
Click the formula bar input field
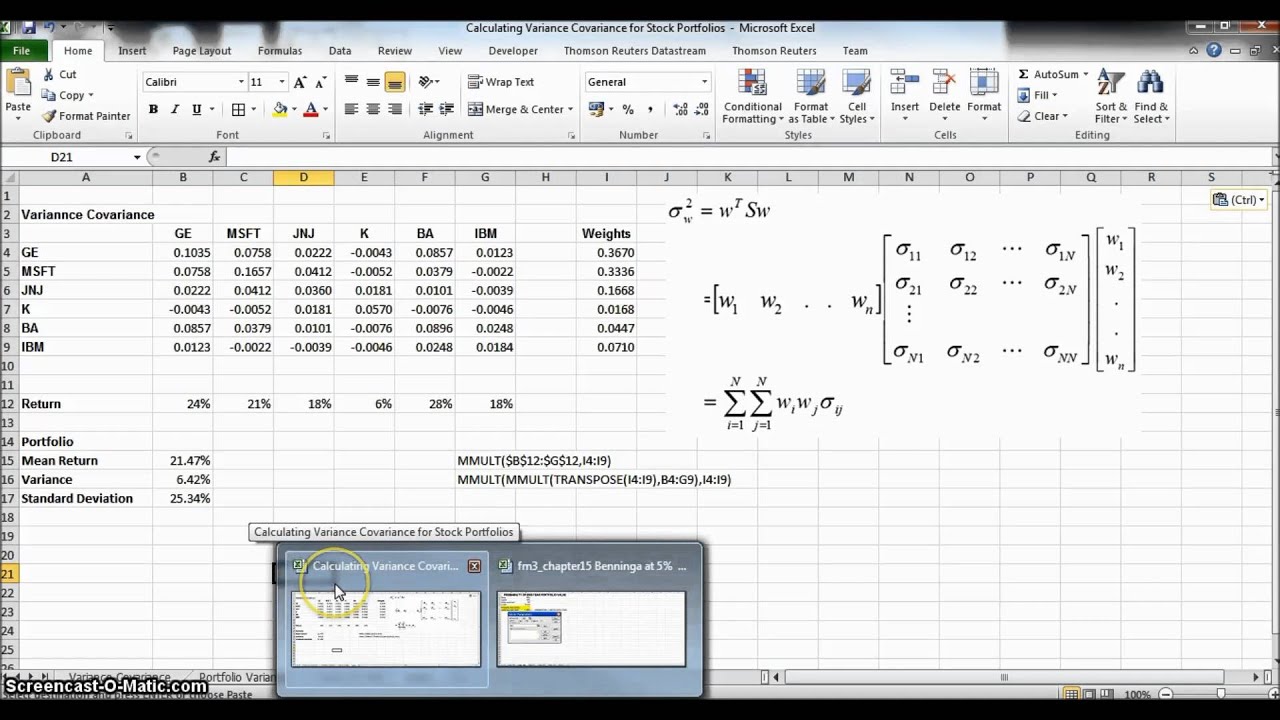pyautogui.click(x=750, y=157)
